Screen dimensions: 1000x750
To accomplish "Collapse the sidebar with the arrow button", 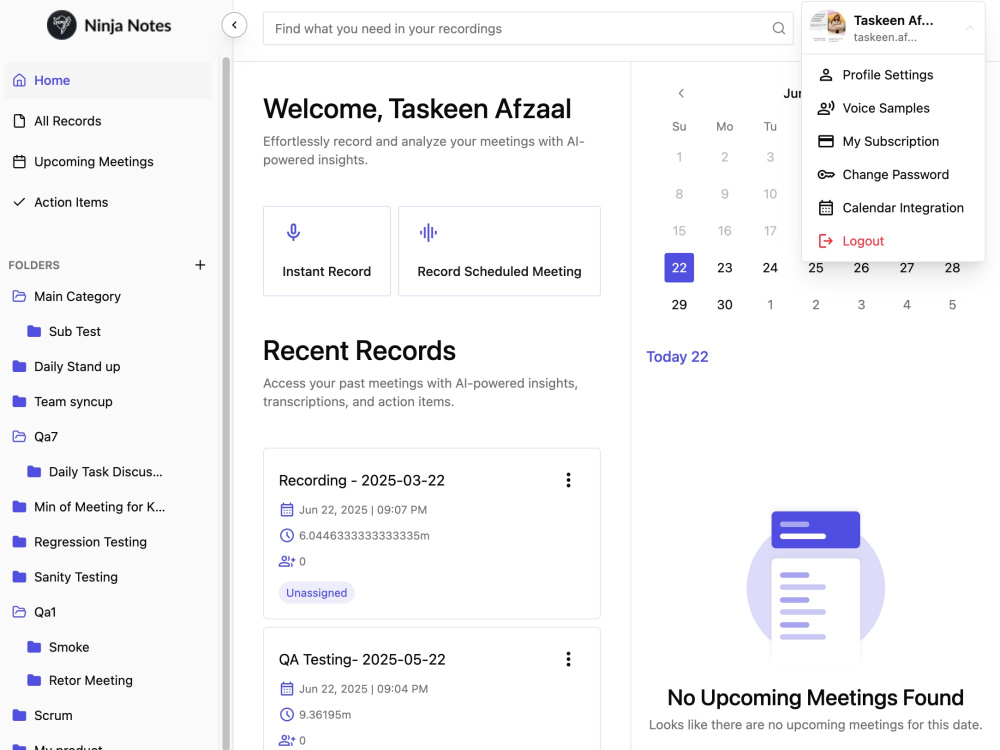I will 234,26.
